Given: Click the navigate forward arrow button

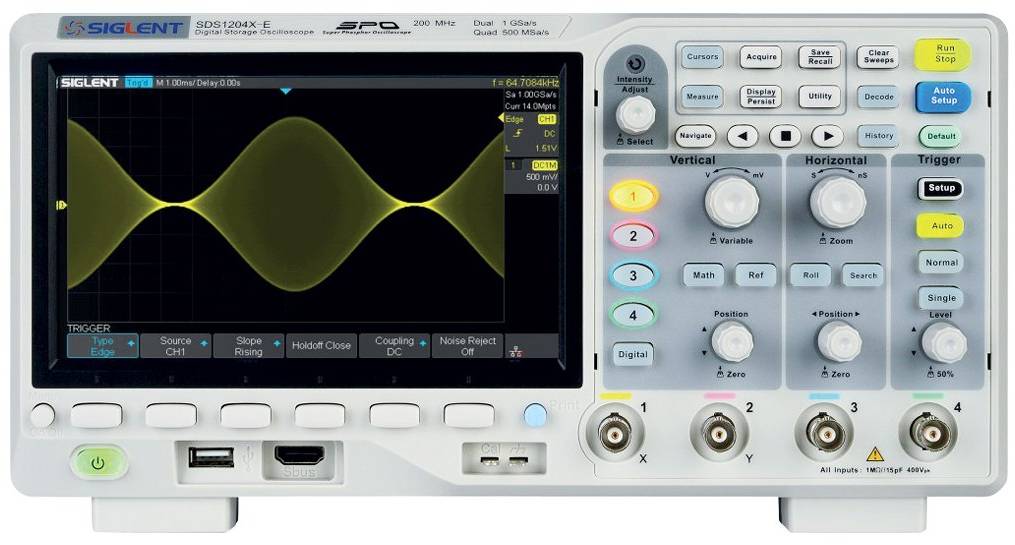Looking at the screenshot, I should (x=828, y=136).
